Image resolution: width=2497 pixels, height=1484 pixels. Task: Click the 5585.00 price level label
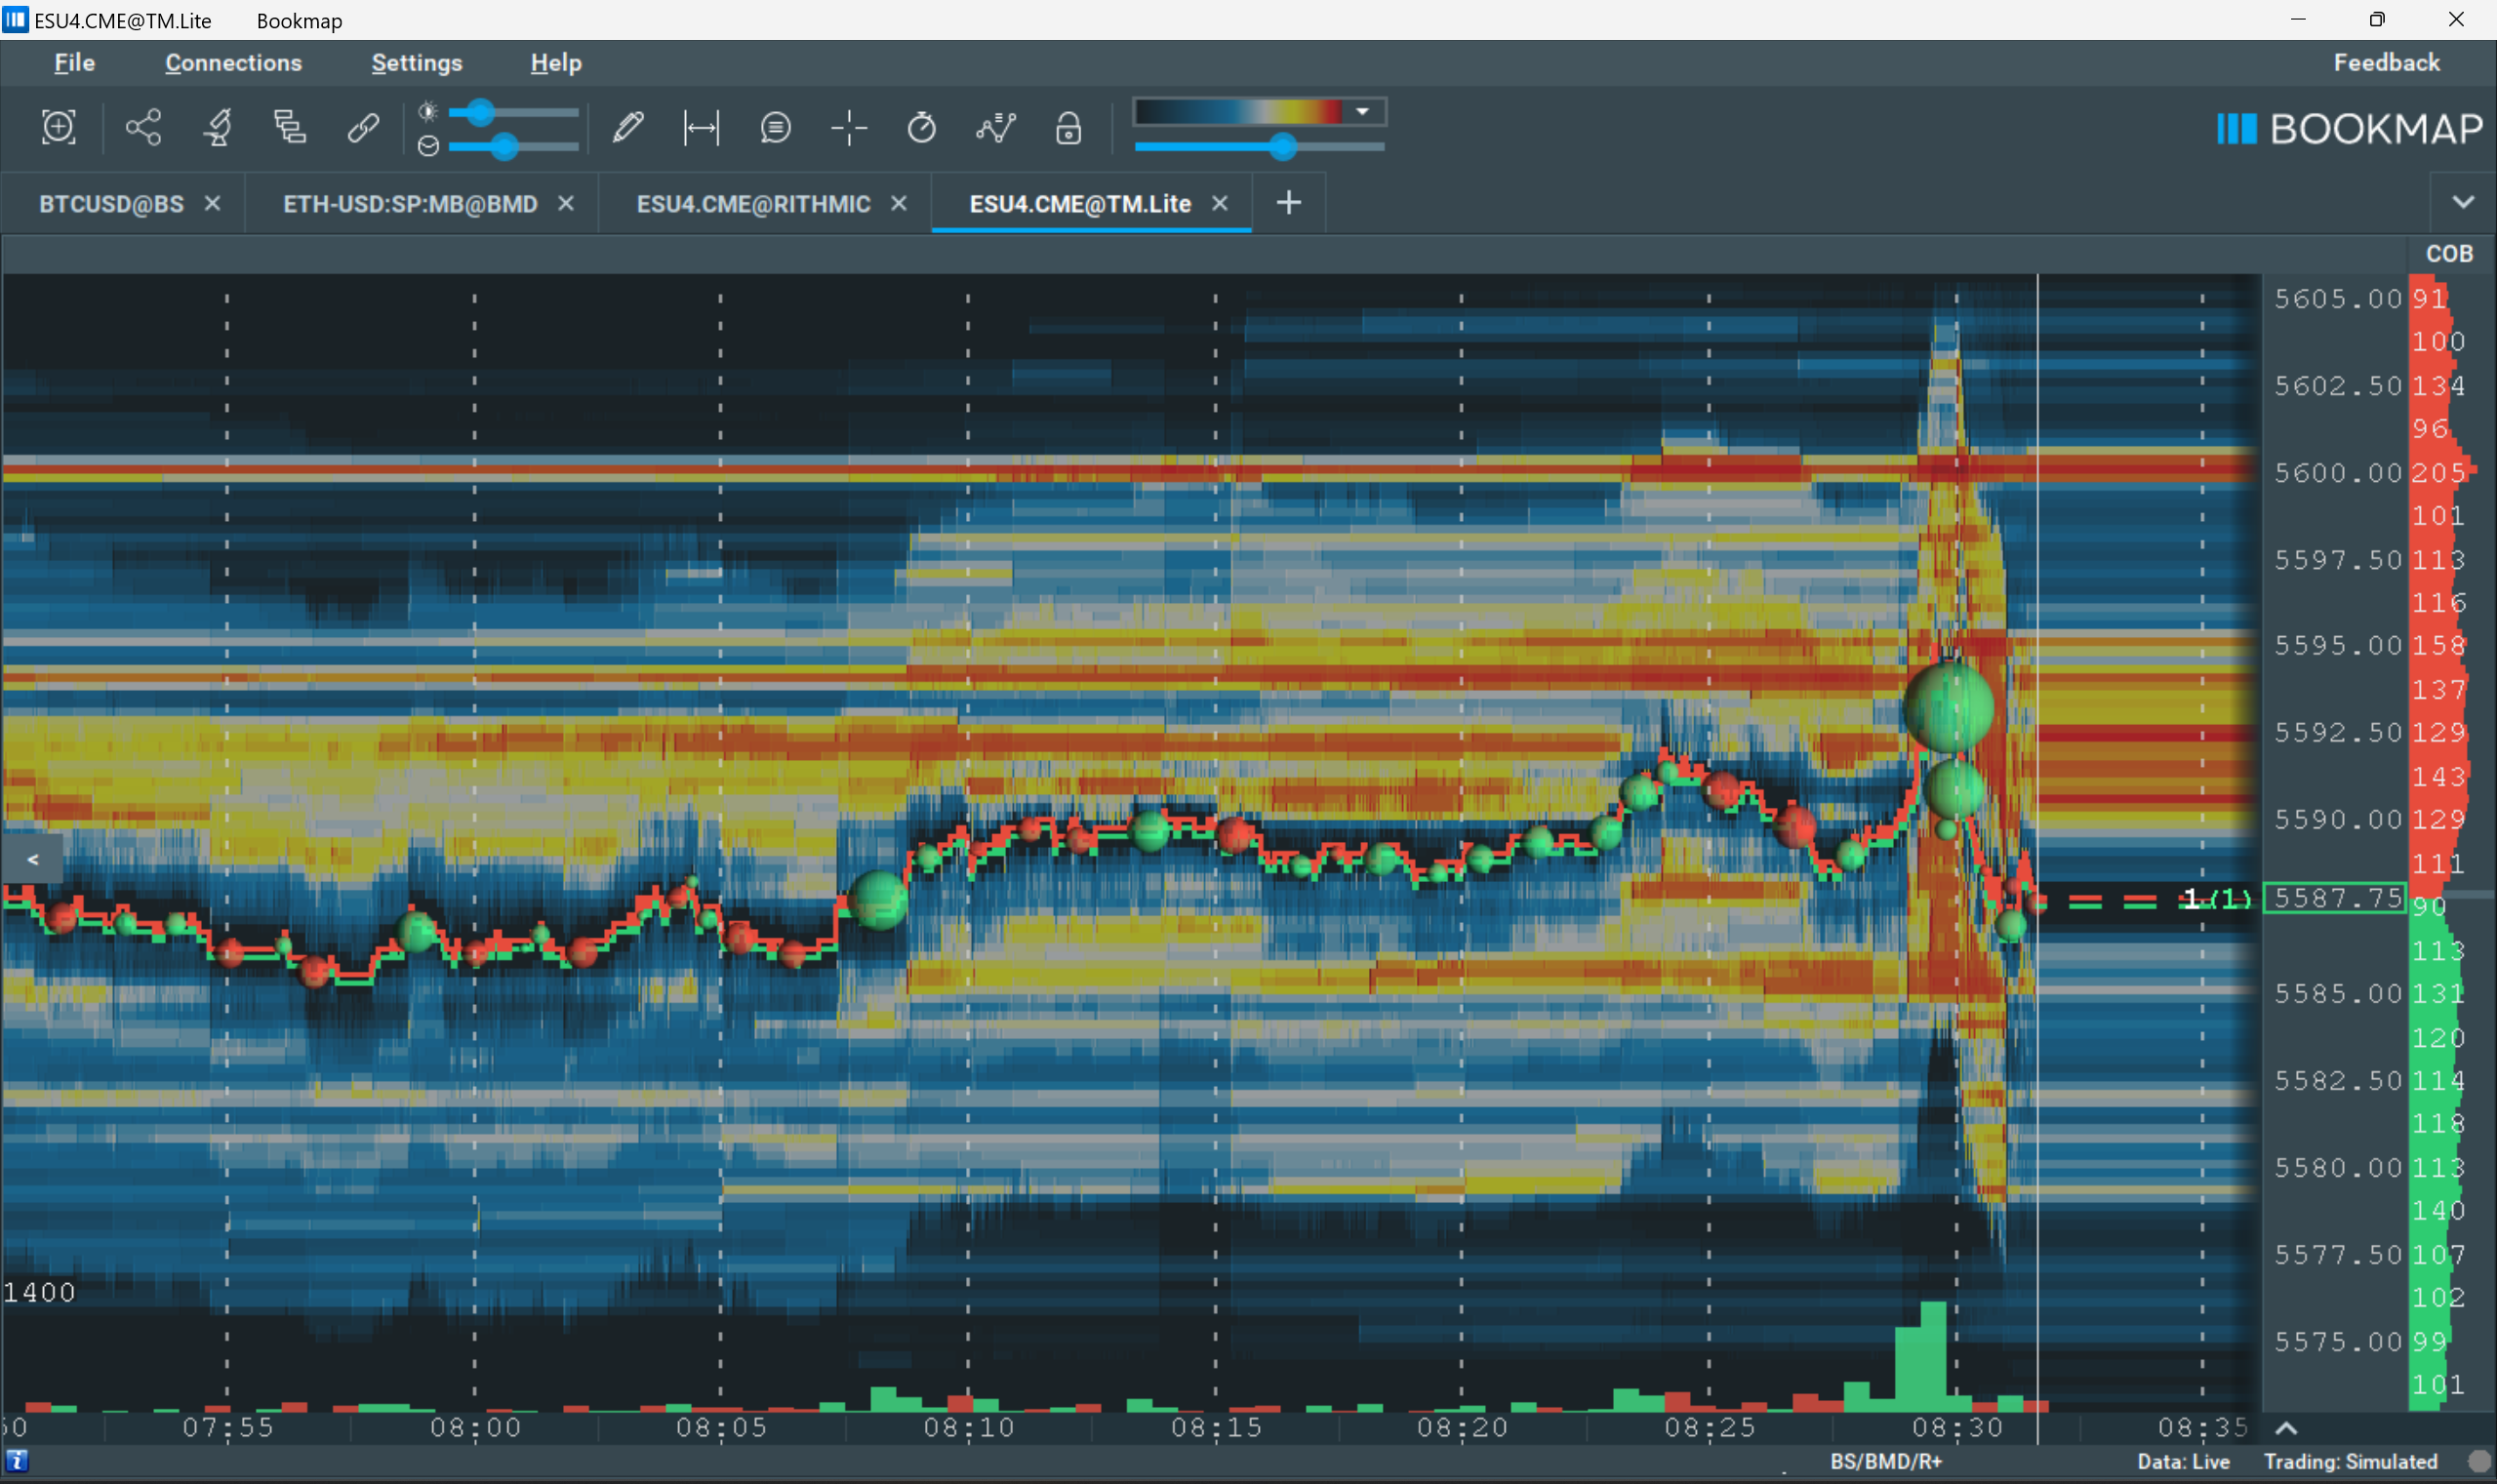click(x=2337, y=994)
